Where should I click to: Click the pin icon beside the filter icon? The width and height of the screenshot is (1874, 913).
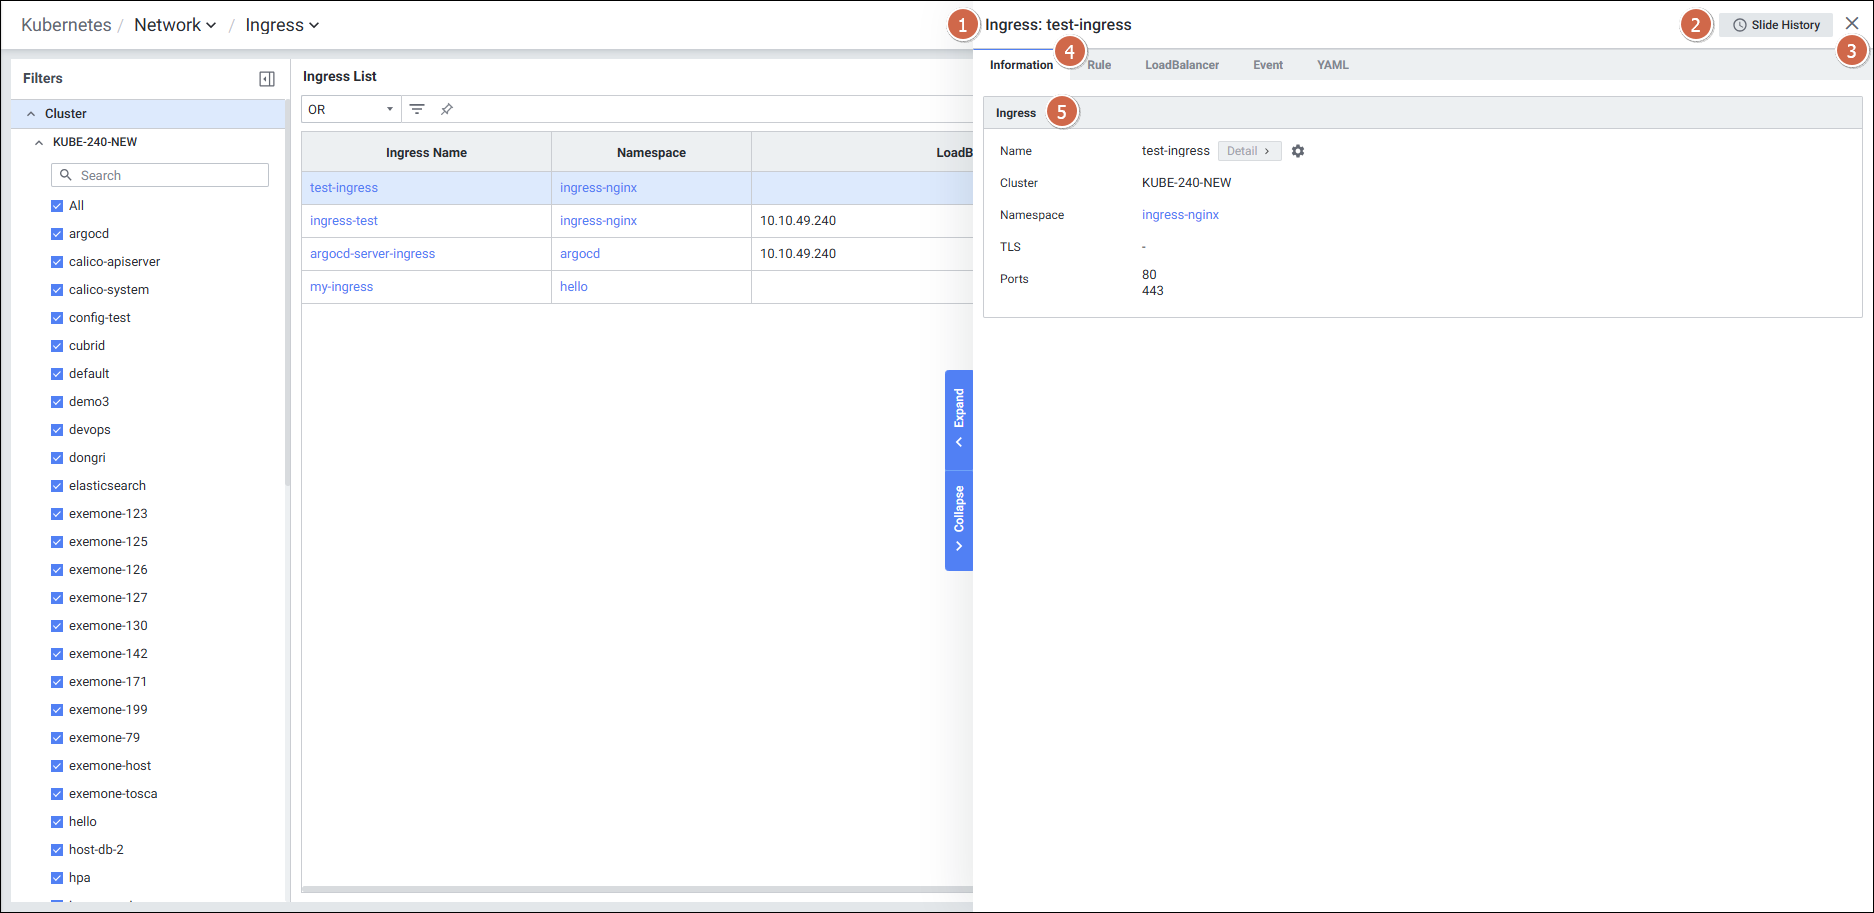[447, 109]
